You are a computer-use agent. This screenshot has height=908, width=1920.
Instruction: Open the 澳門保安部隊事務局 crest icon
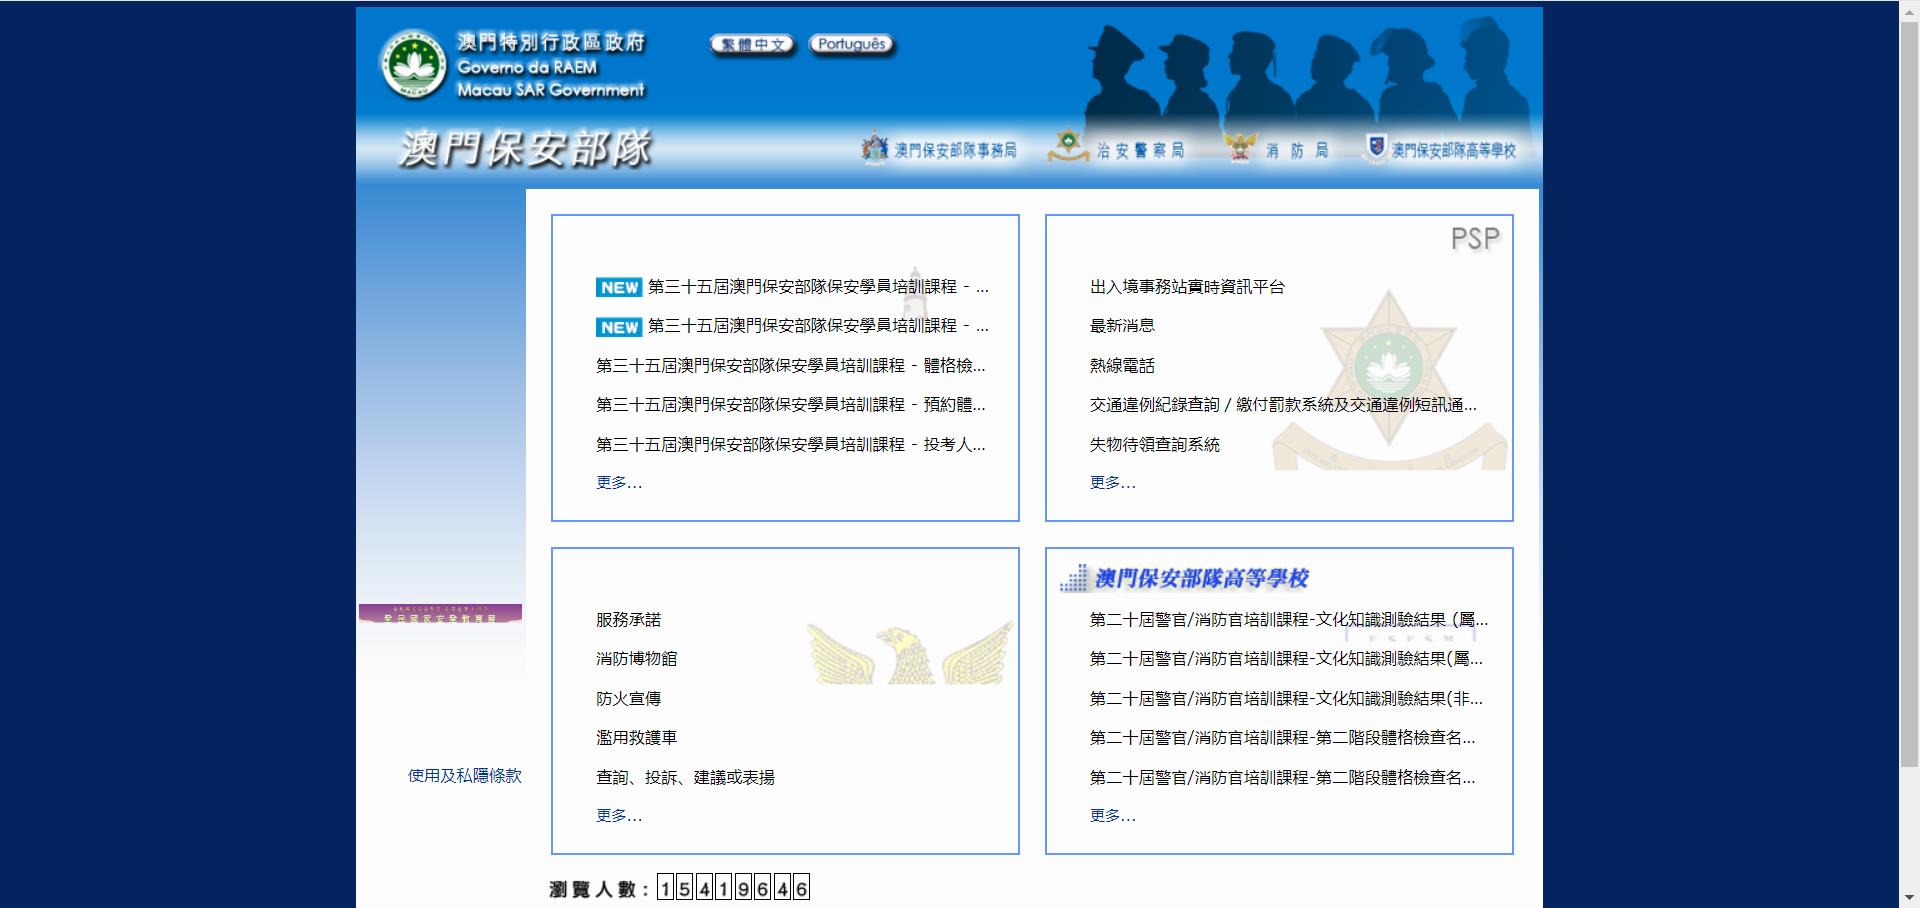coord(874,148)
